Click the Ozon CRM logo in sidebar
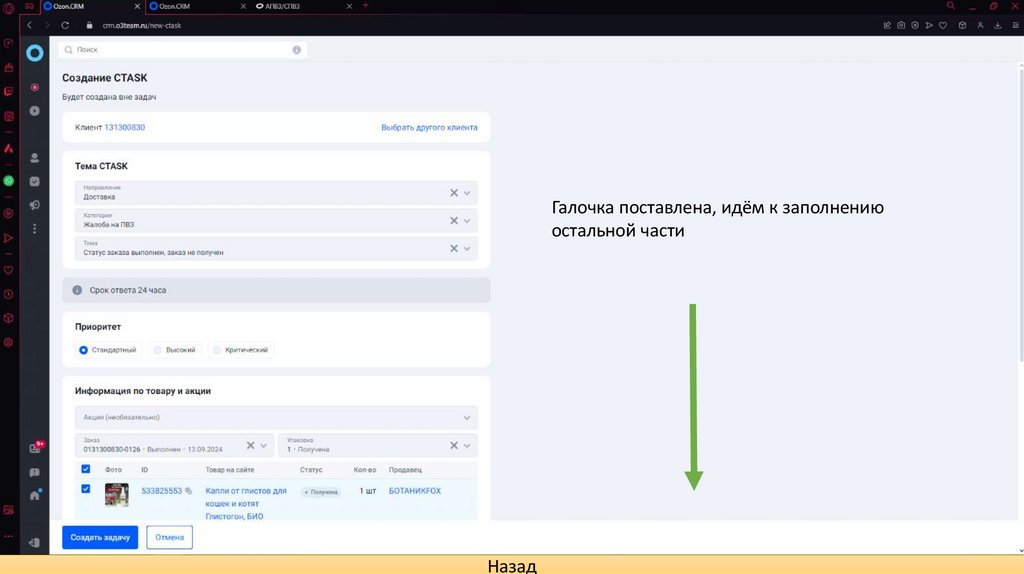This screenshot has width=1024, height=574. tap(35, 53)
